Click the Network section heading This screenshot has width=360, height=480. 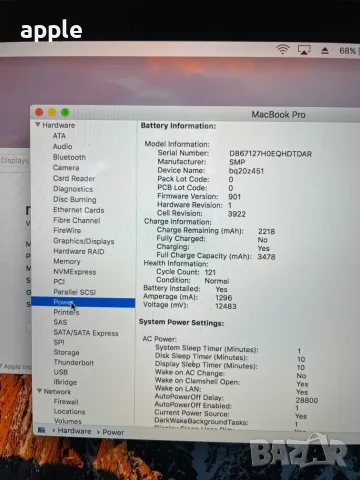coord(57,391)
